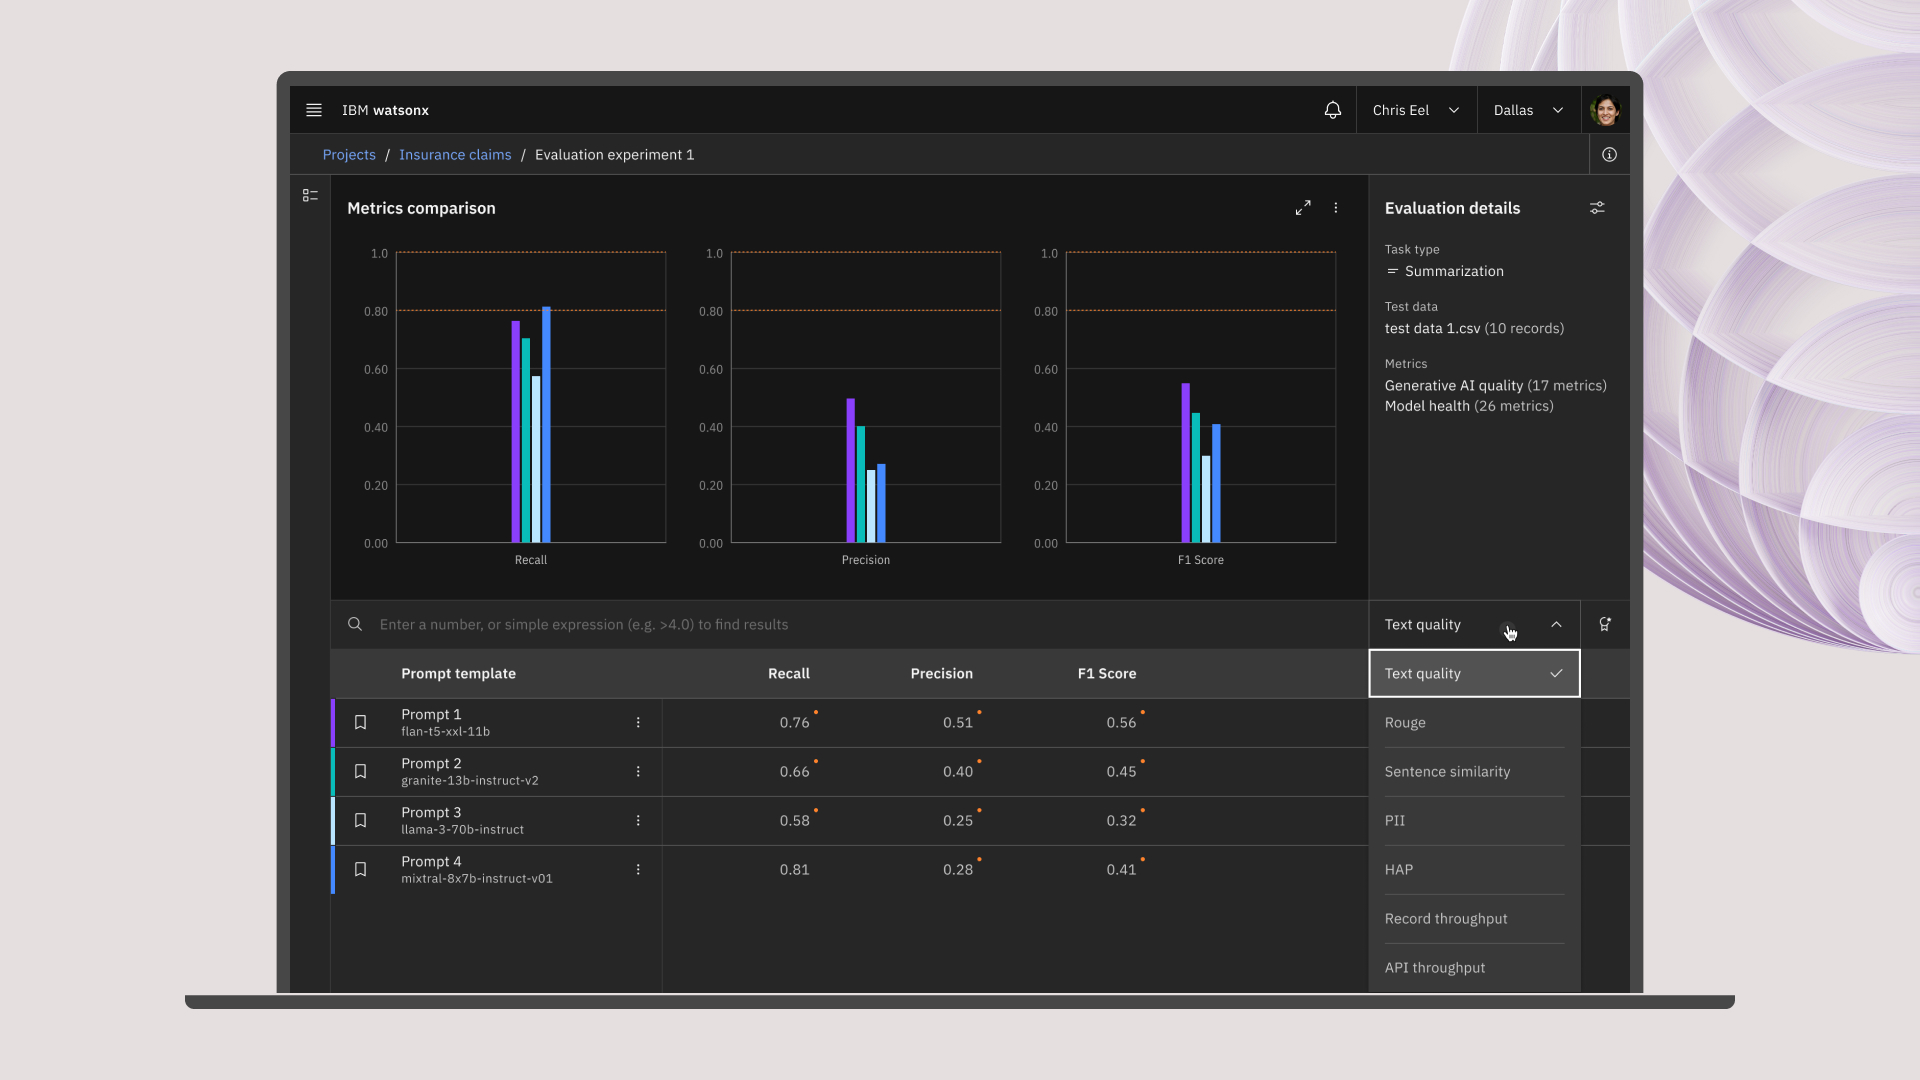Open overflow menu for Prompt 2
The height and width of the screenshot is (1080, 1920).
[x=638, y=772]
